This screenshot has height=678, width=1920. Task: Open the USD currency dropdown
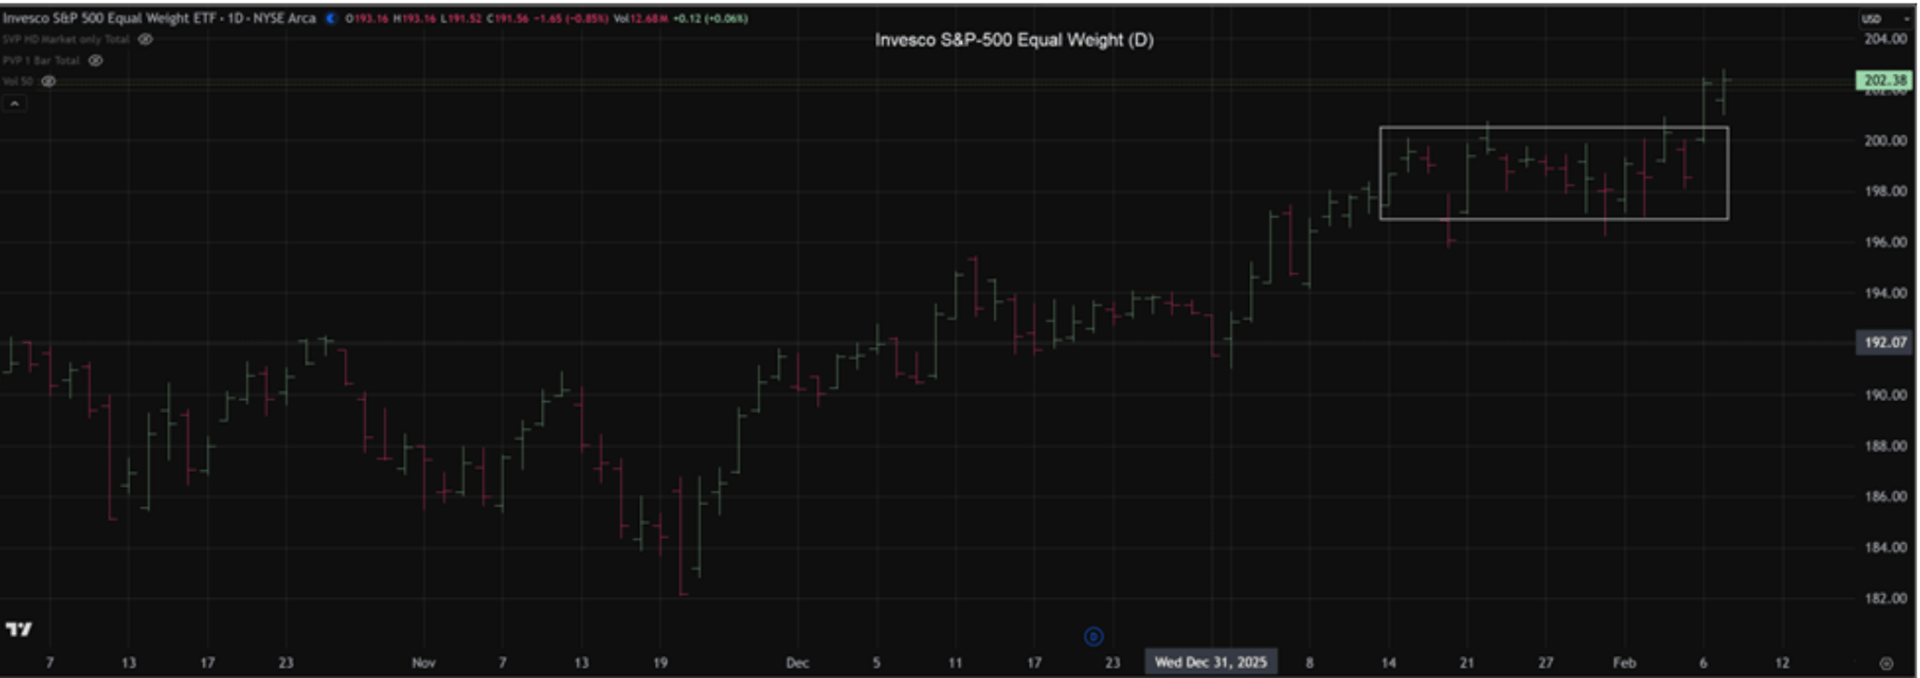pos(1871,19)
